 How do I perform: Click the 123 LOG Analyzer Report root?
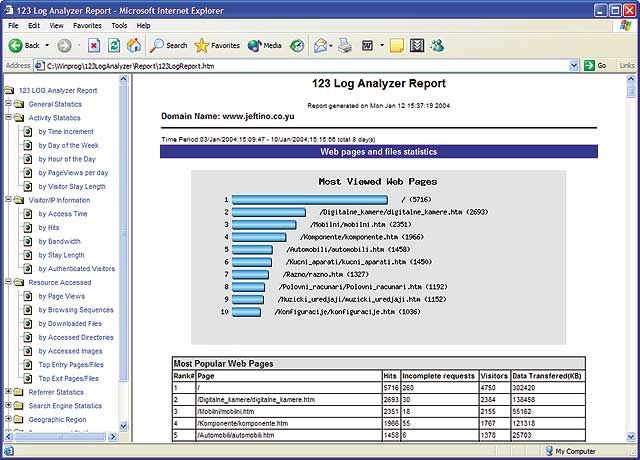[x=58, y=91]
